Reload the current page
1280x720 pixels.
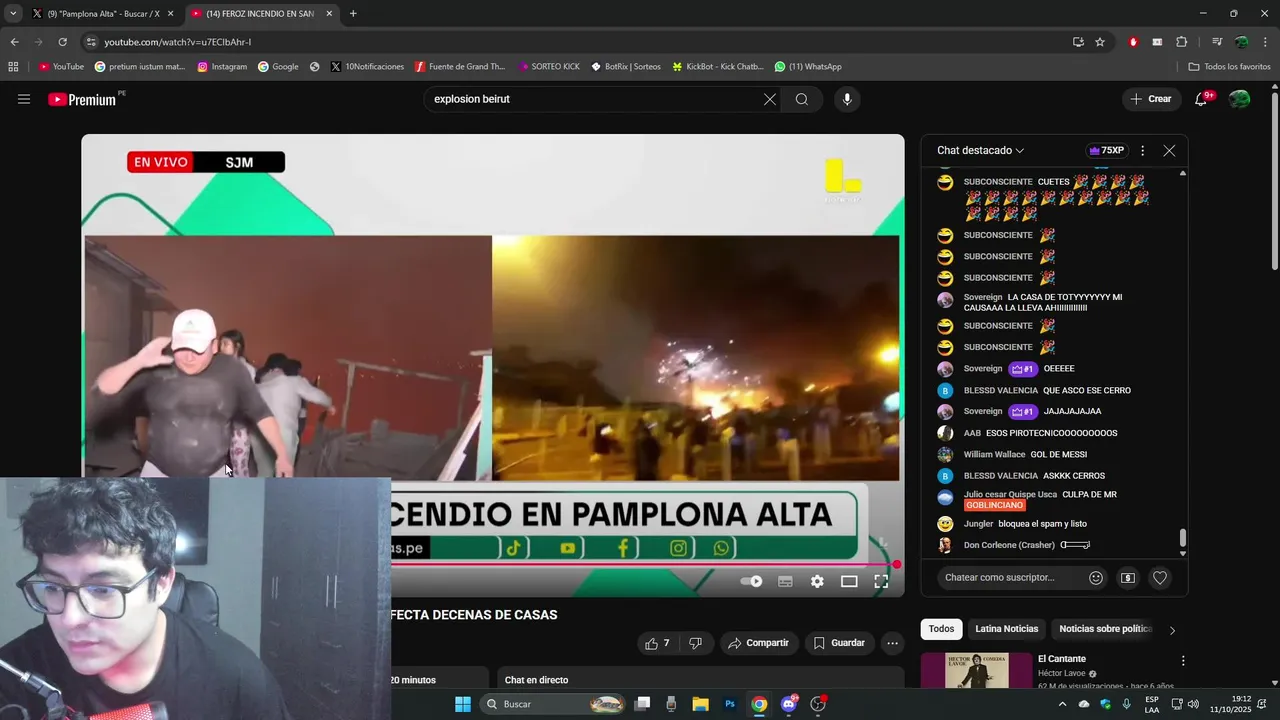62,42
